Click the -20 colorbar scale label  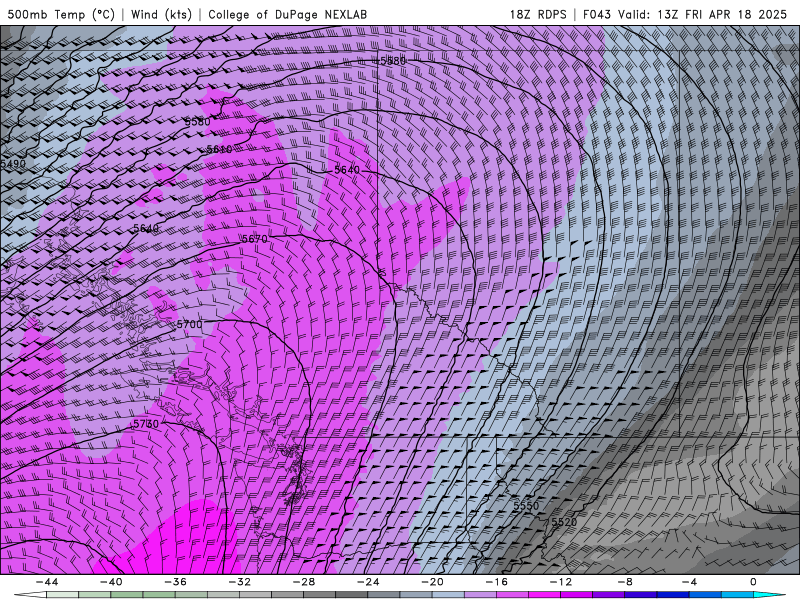click(432, 582)
